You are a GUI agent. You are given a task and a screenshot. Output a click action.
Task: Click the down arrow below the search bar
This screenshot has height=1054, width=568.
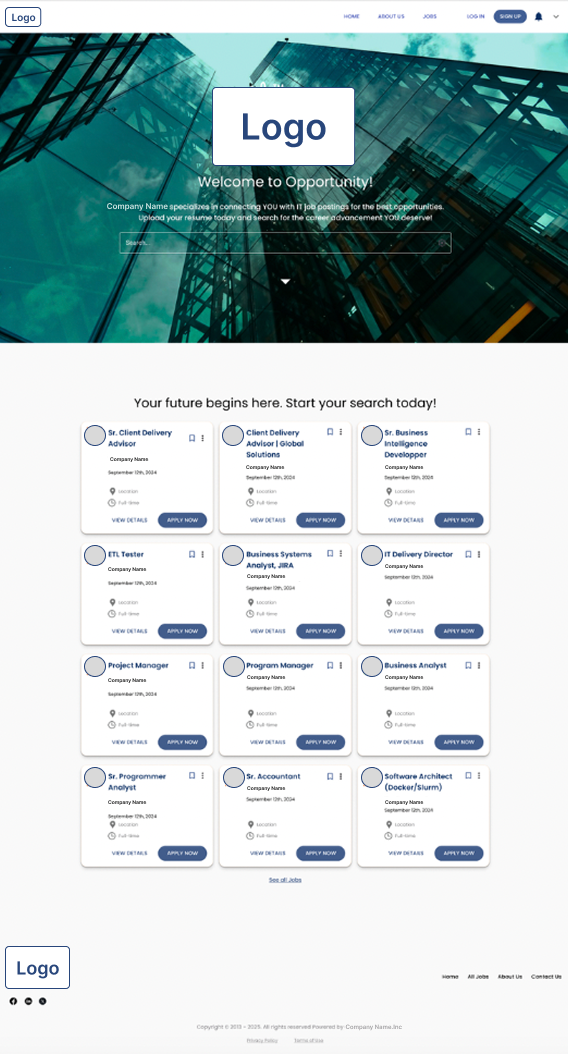coord(285,282)
